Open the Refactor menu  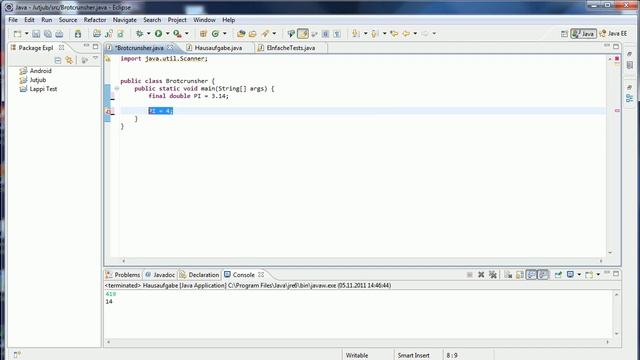95,20
